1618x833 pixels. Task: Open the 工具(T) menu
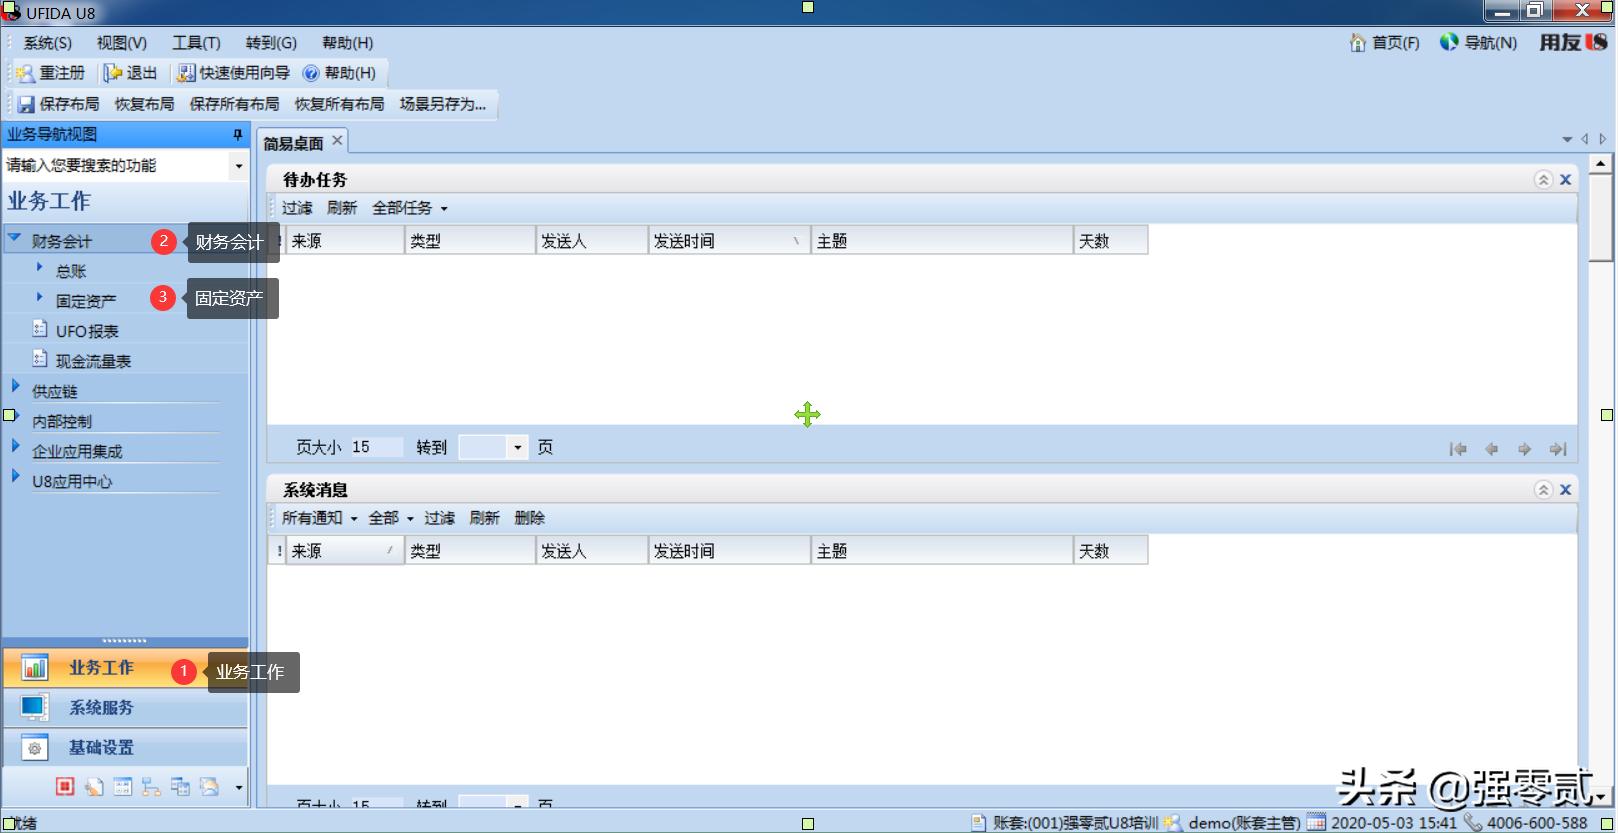click(196, 43)
